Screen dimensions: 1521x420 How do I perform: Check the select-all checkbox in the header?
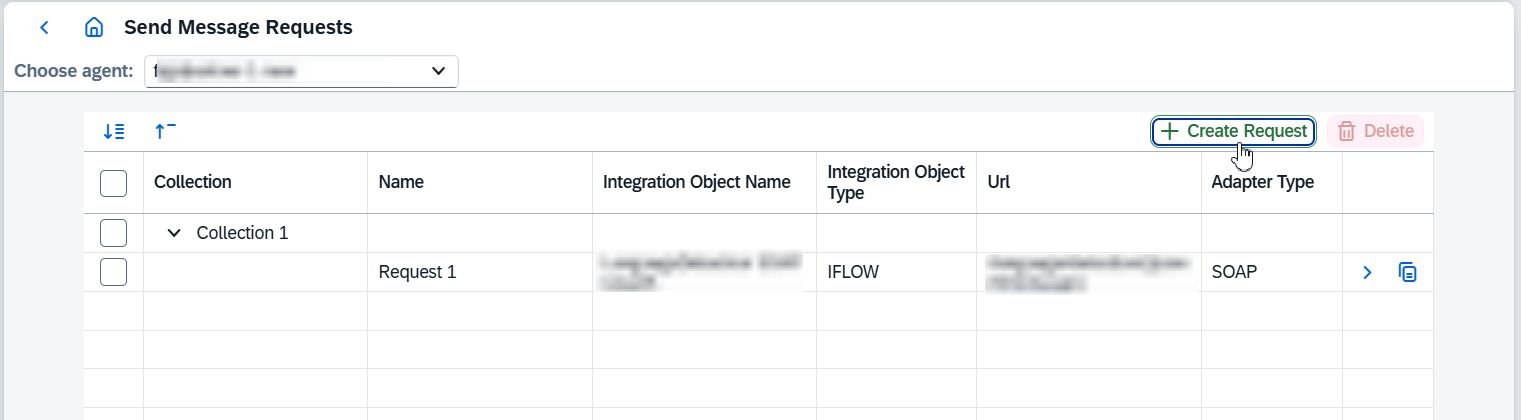tap(114, 183)
